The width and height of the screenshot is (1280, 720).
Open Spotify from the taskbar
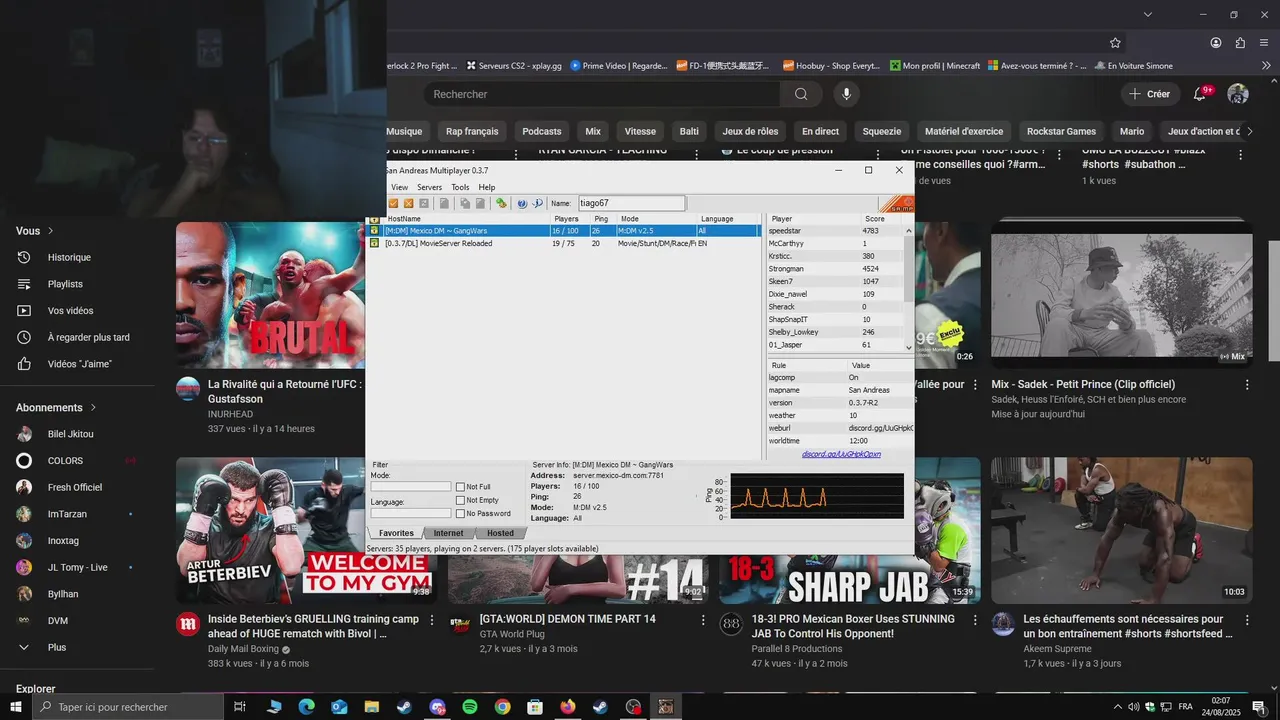coord(470,707)
